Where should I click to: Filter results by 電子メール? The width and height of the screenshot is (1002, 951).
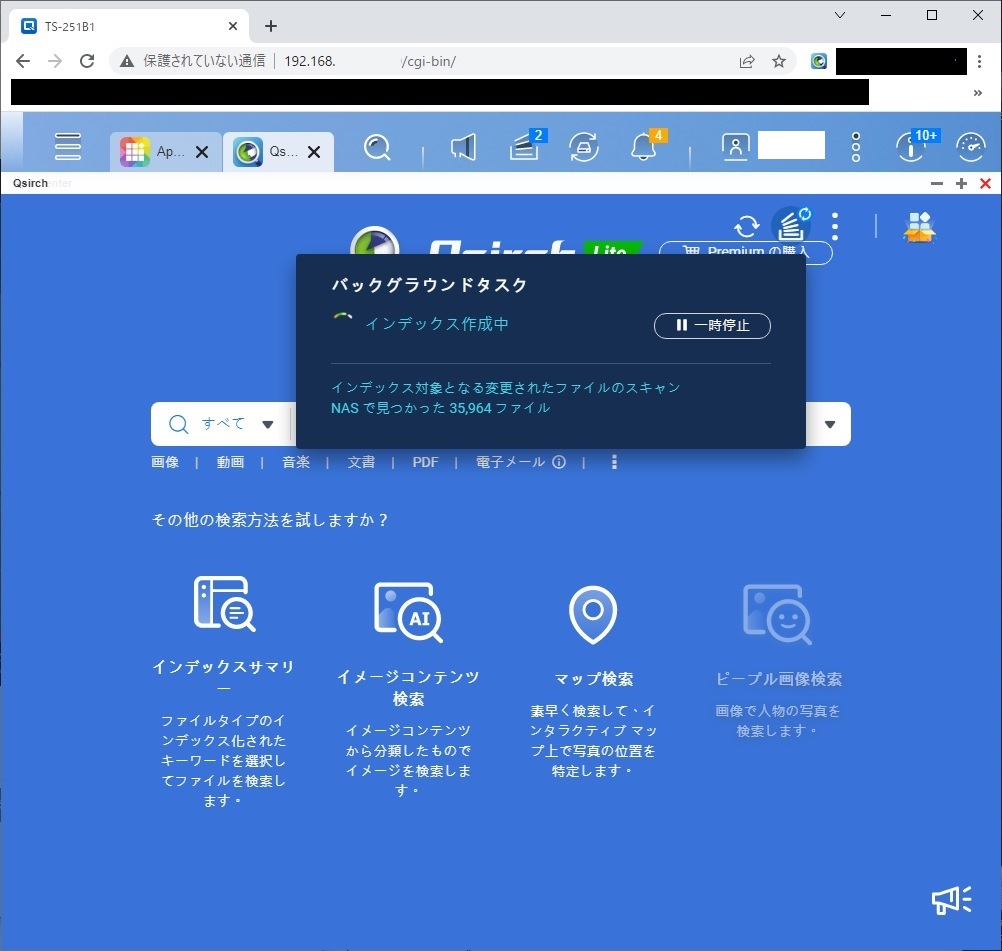[x=511, y=462]
